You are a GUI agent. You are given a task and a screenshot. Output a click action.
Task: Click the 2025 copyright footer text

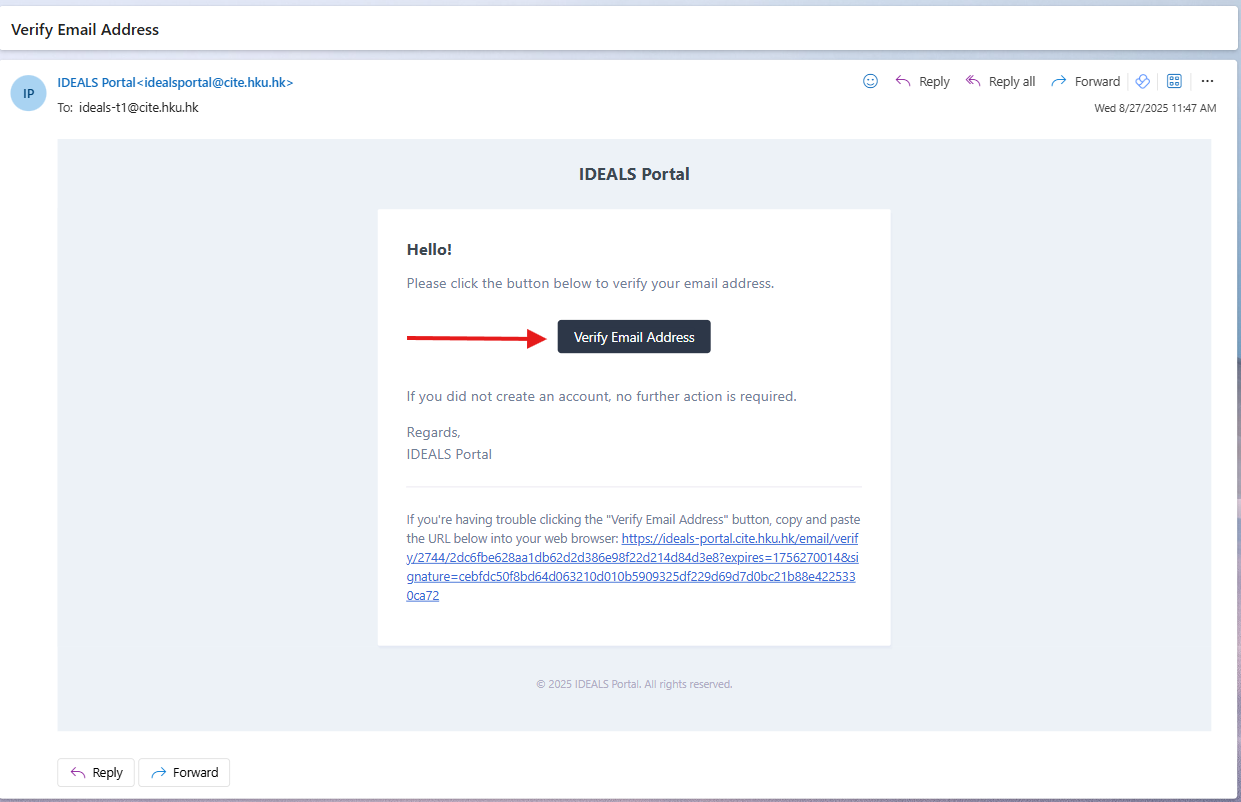pos(634,685)
